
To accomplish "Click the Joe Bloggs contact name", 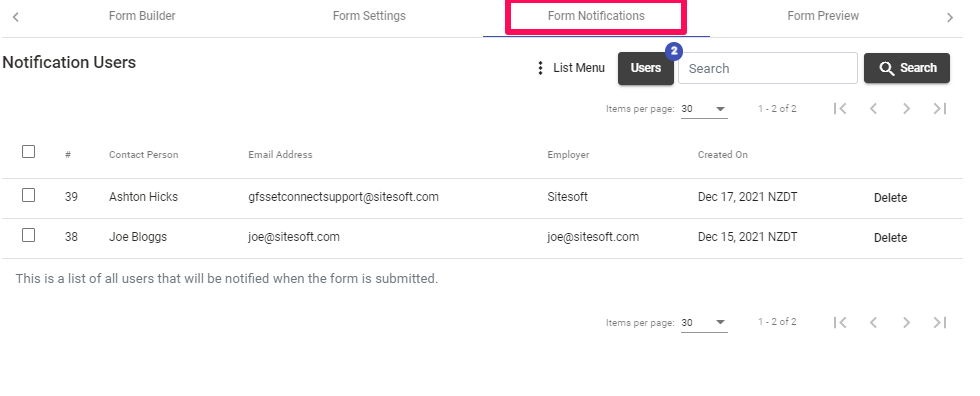I will 138,237.
